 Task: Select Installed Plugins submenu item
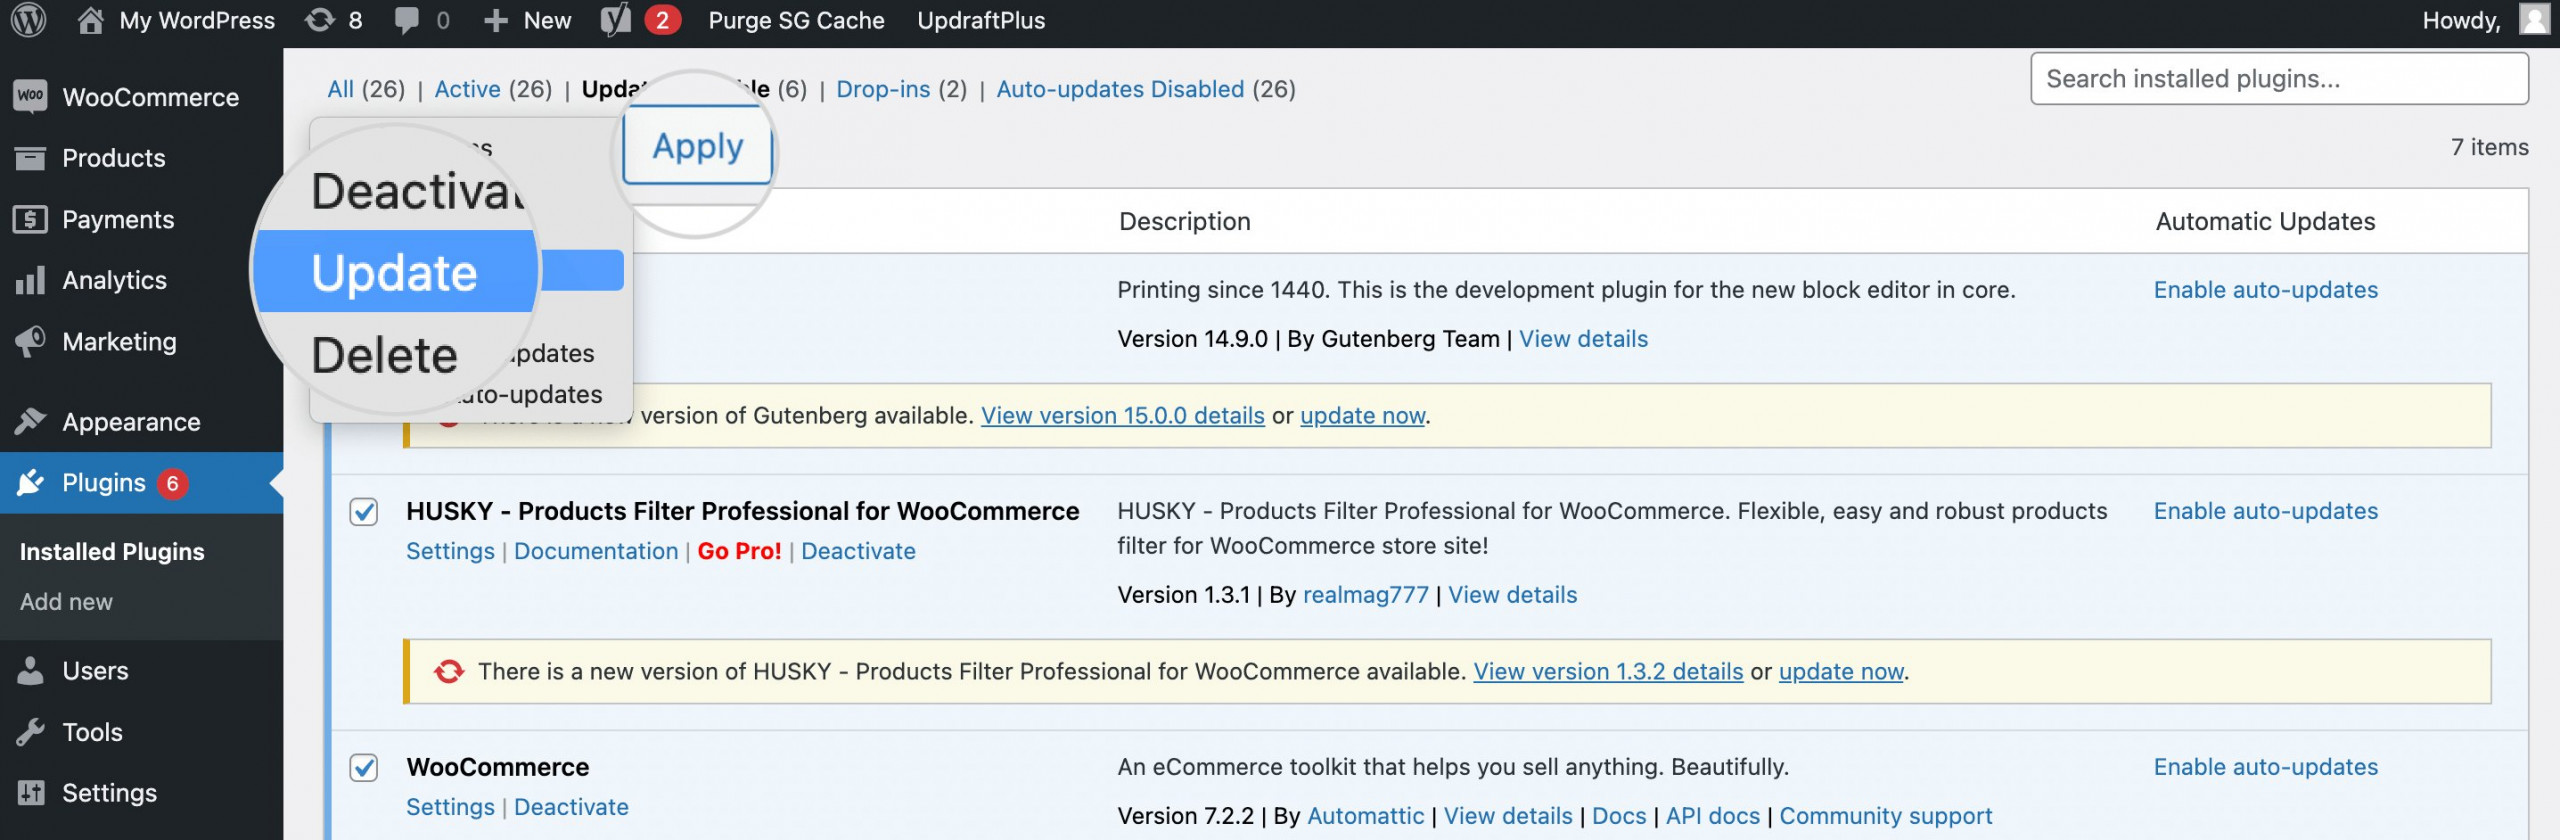pyautogui.click(x=112, y=552)
